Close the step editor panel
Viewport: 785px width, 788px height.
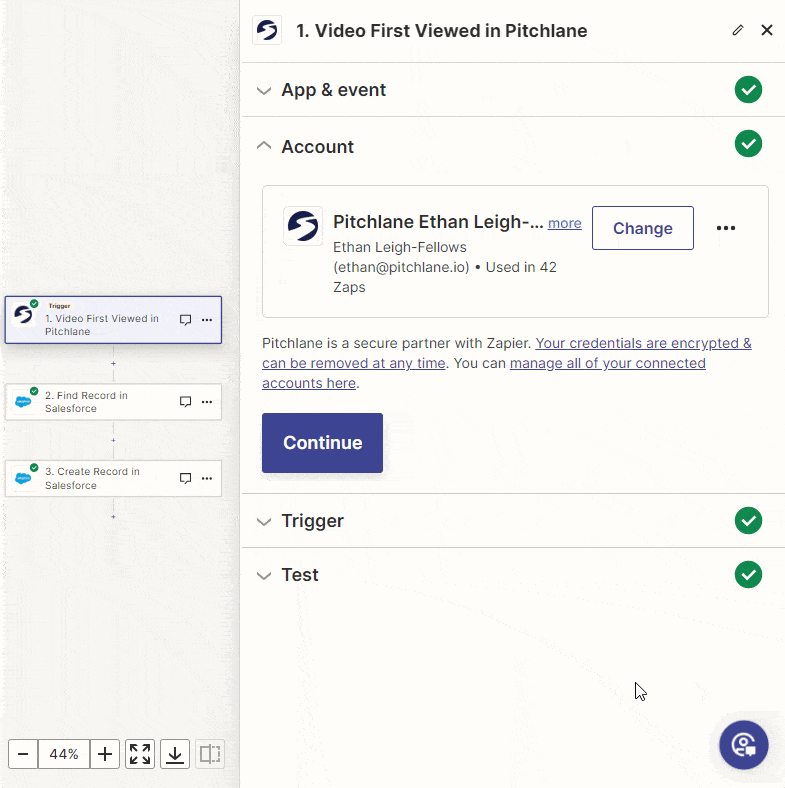(x=767, y=31)
